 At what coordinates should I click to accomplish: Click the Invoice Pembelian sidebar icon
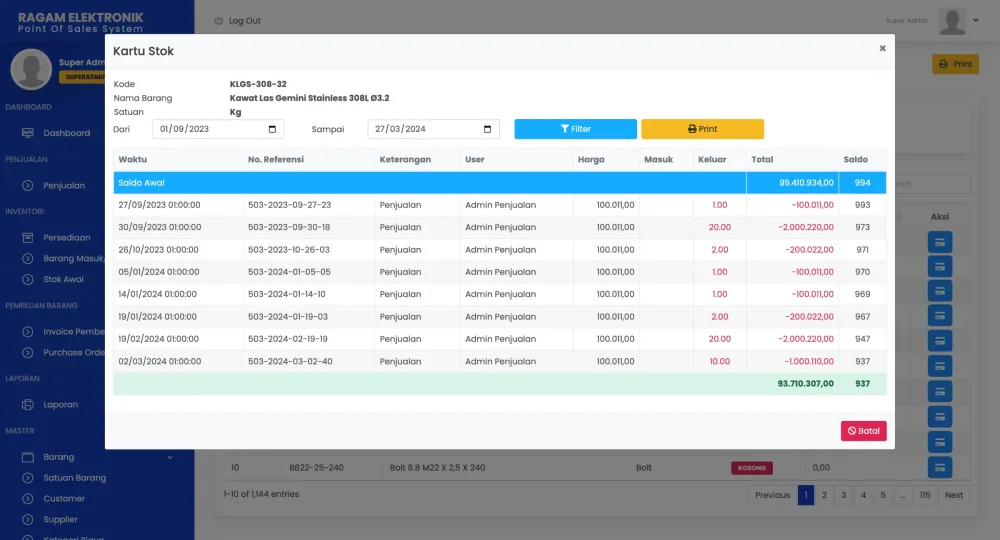27,332
